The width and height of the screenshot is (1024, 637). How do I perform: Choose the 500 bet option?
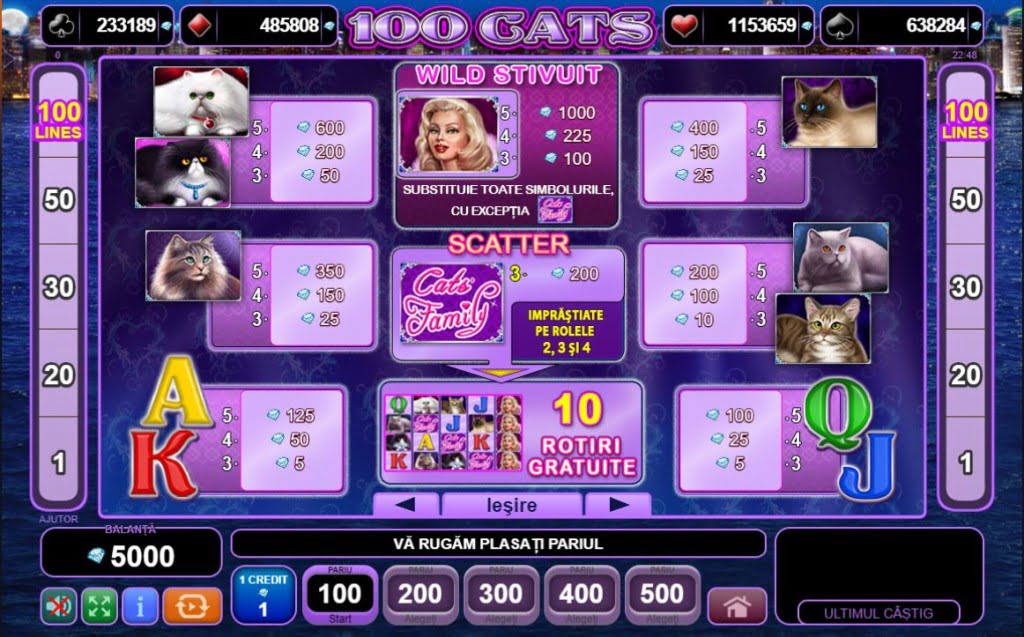click(x=662, y=595)
